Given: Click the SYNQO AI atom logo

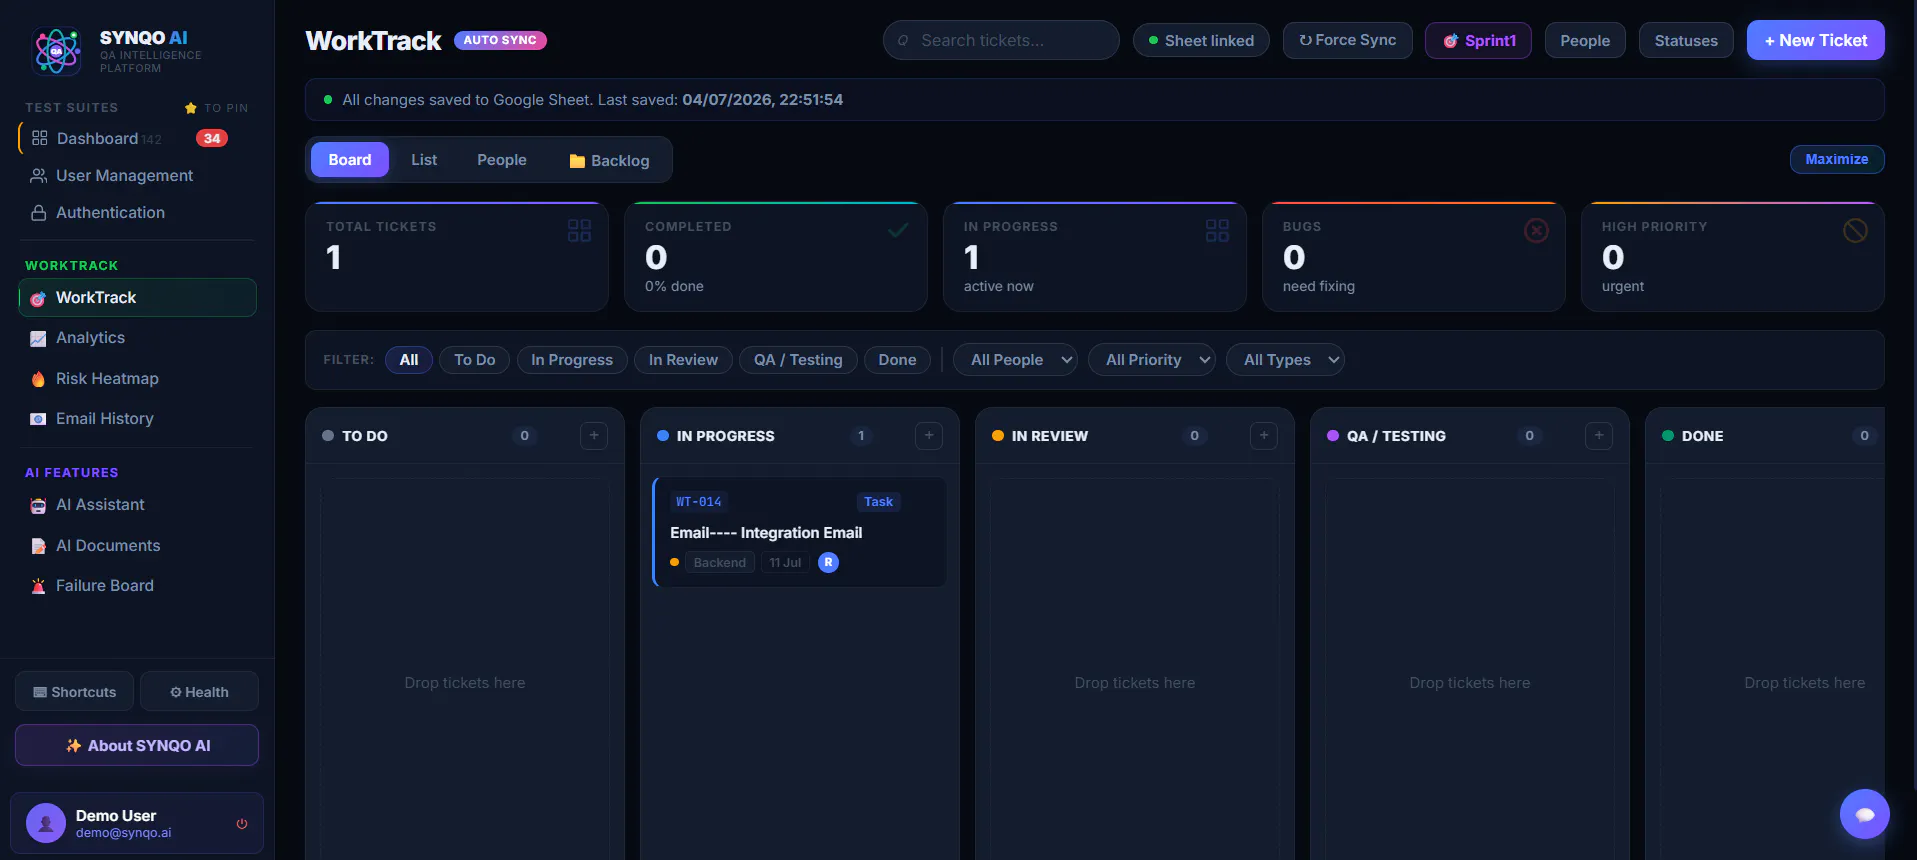Looking at the screenshot, I should pyautogui.click(x=57, y=51).
